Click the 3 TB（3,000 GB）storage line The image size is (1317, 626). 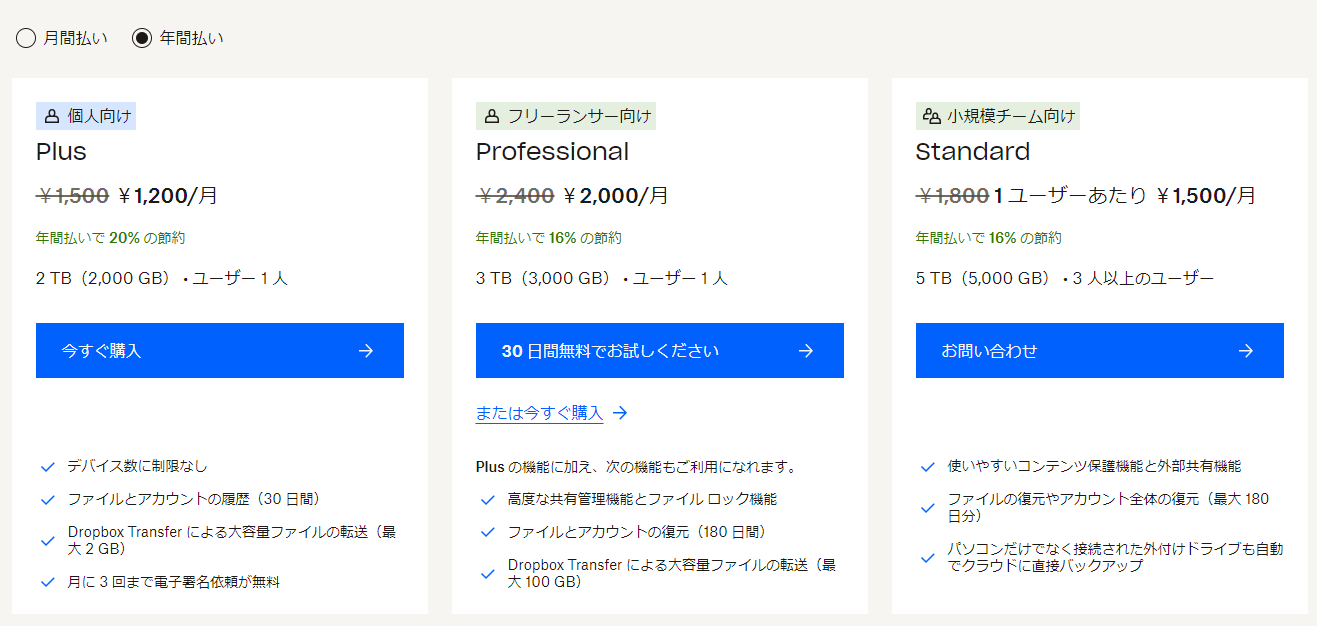602,278
